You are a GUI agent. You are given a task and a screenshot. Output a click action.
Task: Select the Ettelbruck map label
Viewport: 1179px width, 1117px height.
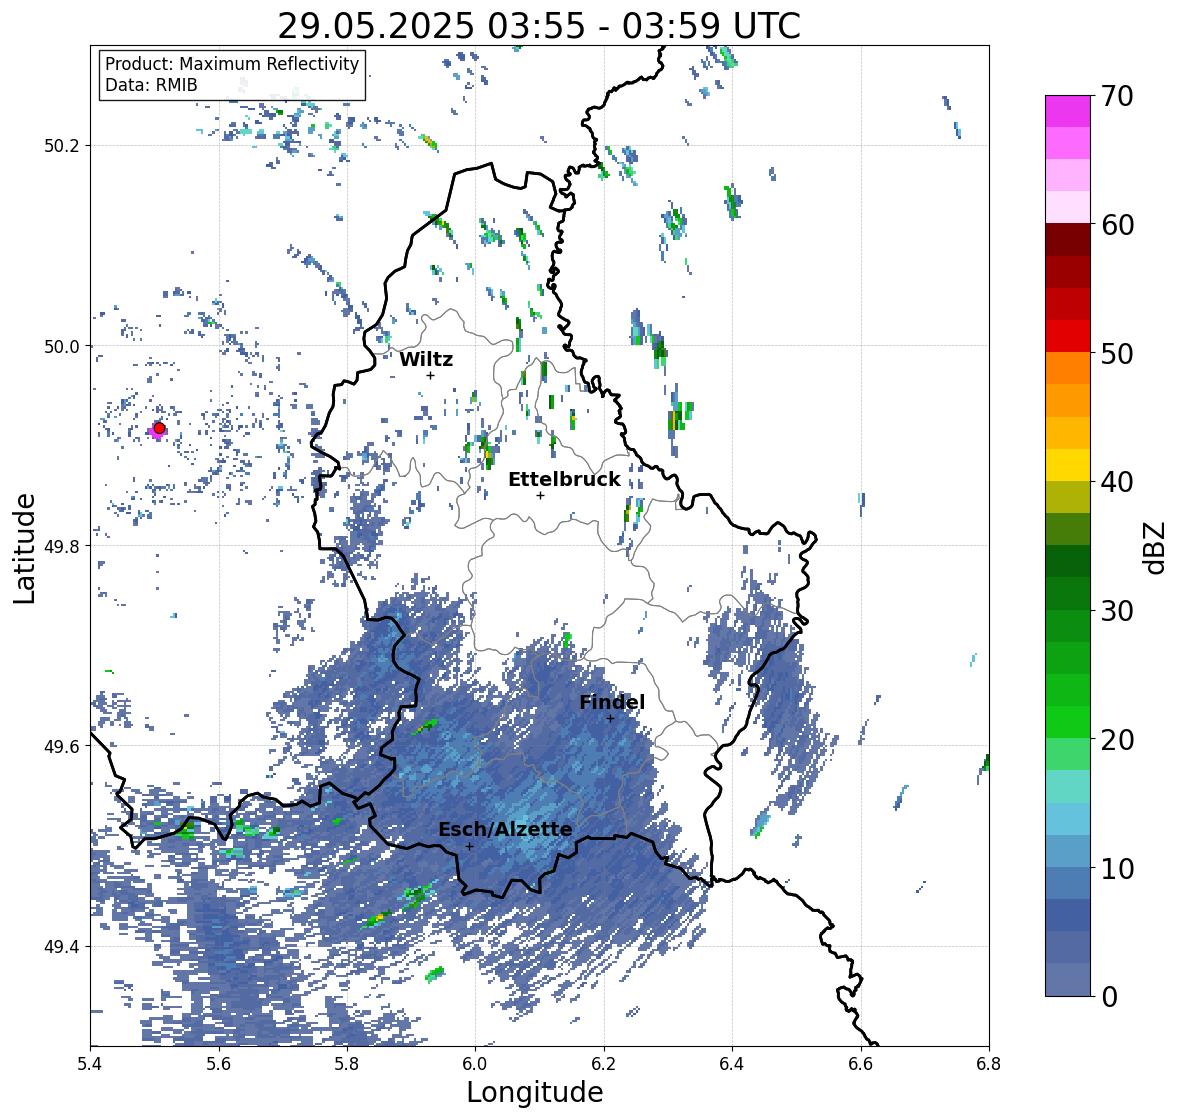(x=564, y=480)
